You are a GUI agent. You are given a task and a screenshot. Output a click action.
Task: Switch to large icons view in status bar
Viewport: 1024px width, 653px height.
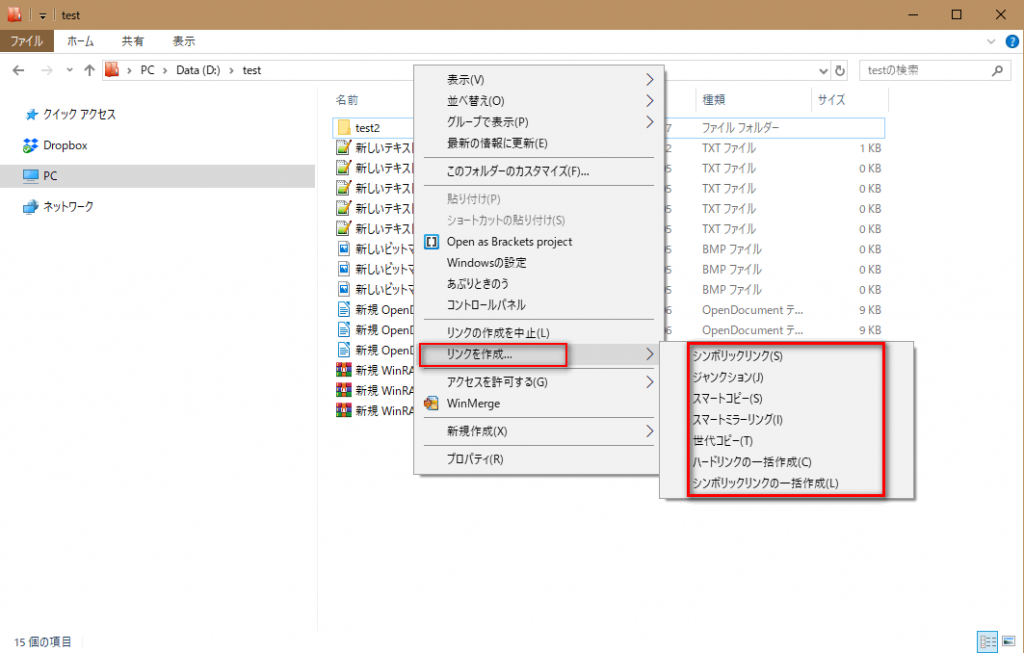1007,641
